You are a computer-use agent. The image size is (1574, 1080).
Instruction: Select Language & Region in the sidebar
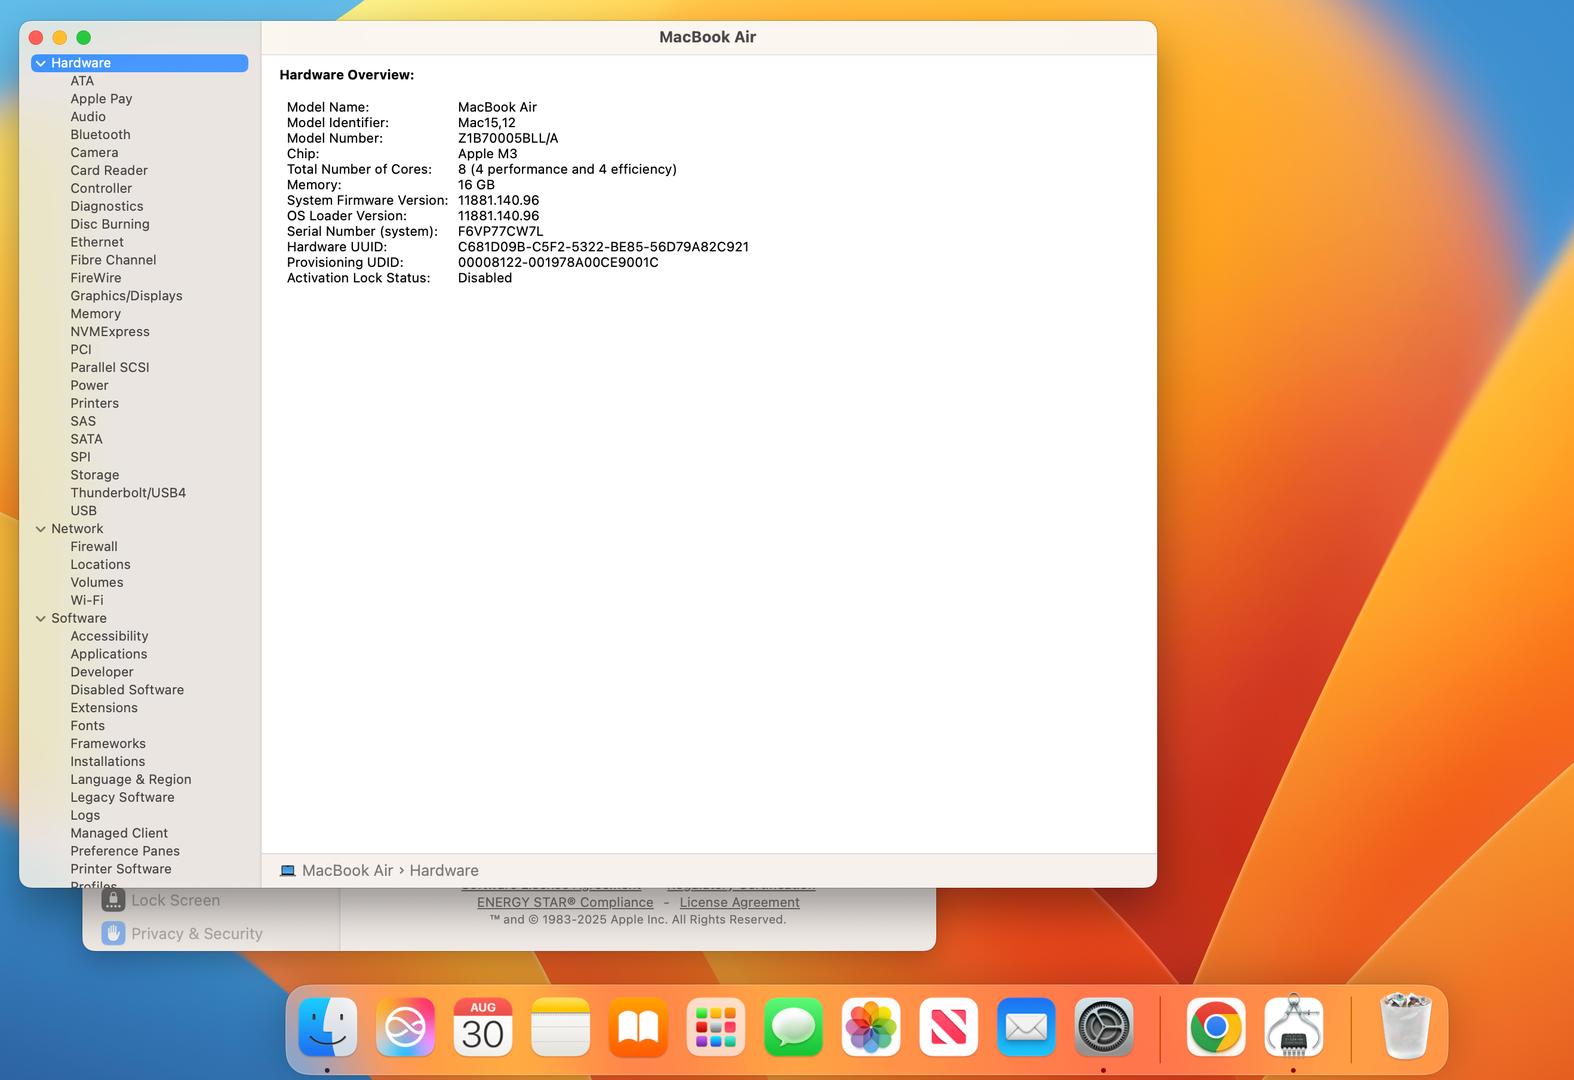pos(131,780)
